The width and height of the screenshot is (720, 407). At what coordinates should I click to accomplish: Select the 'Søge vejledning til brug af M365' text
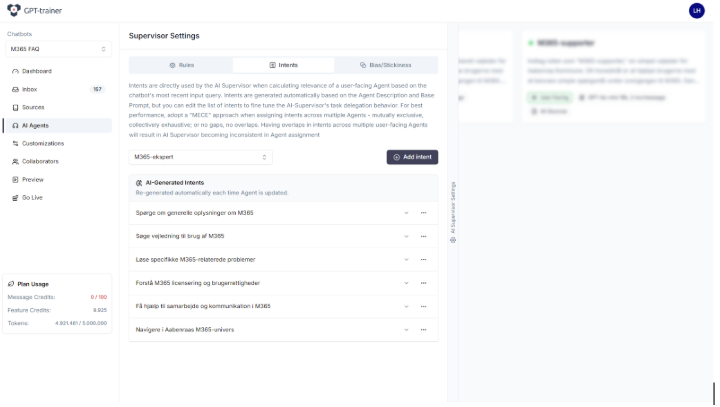[x=180, y=236]
